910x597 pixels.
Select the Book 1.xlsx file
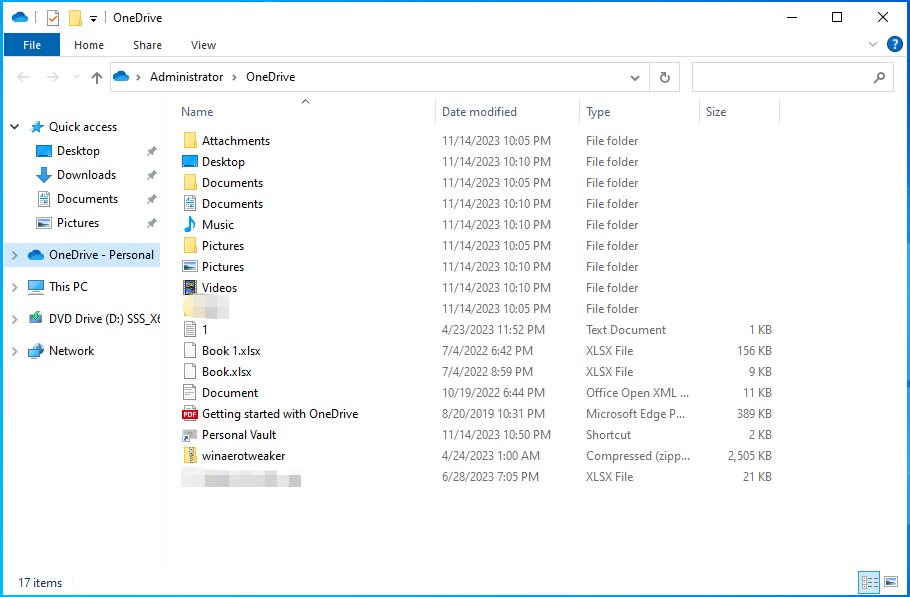click(231, 350)
